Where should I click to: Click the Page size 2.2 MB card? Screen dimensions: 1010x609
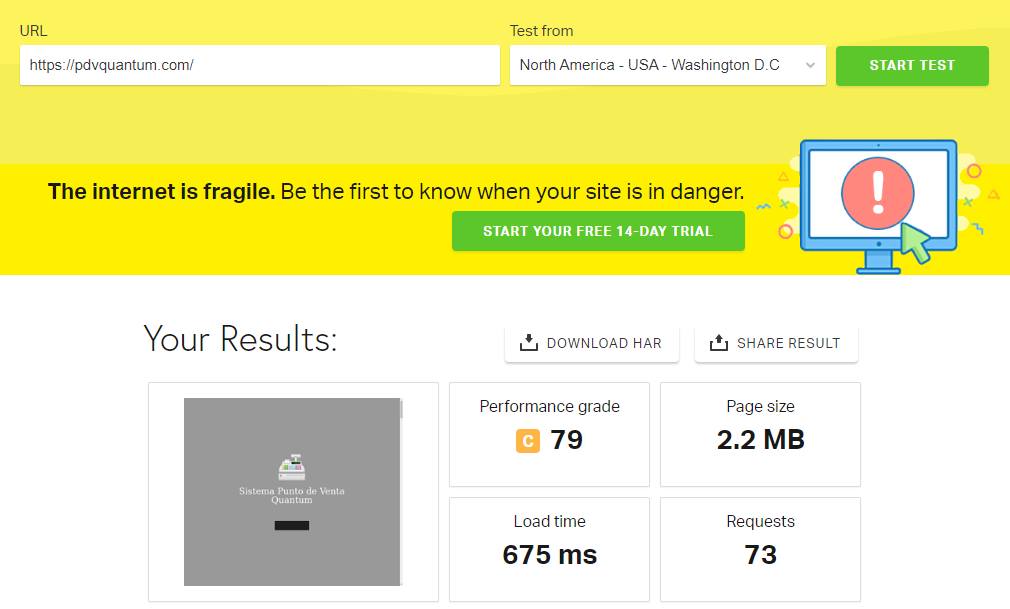[x=760, y=434]
